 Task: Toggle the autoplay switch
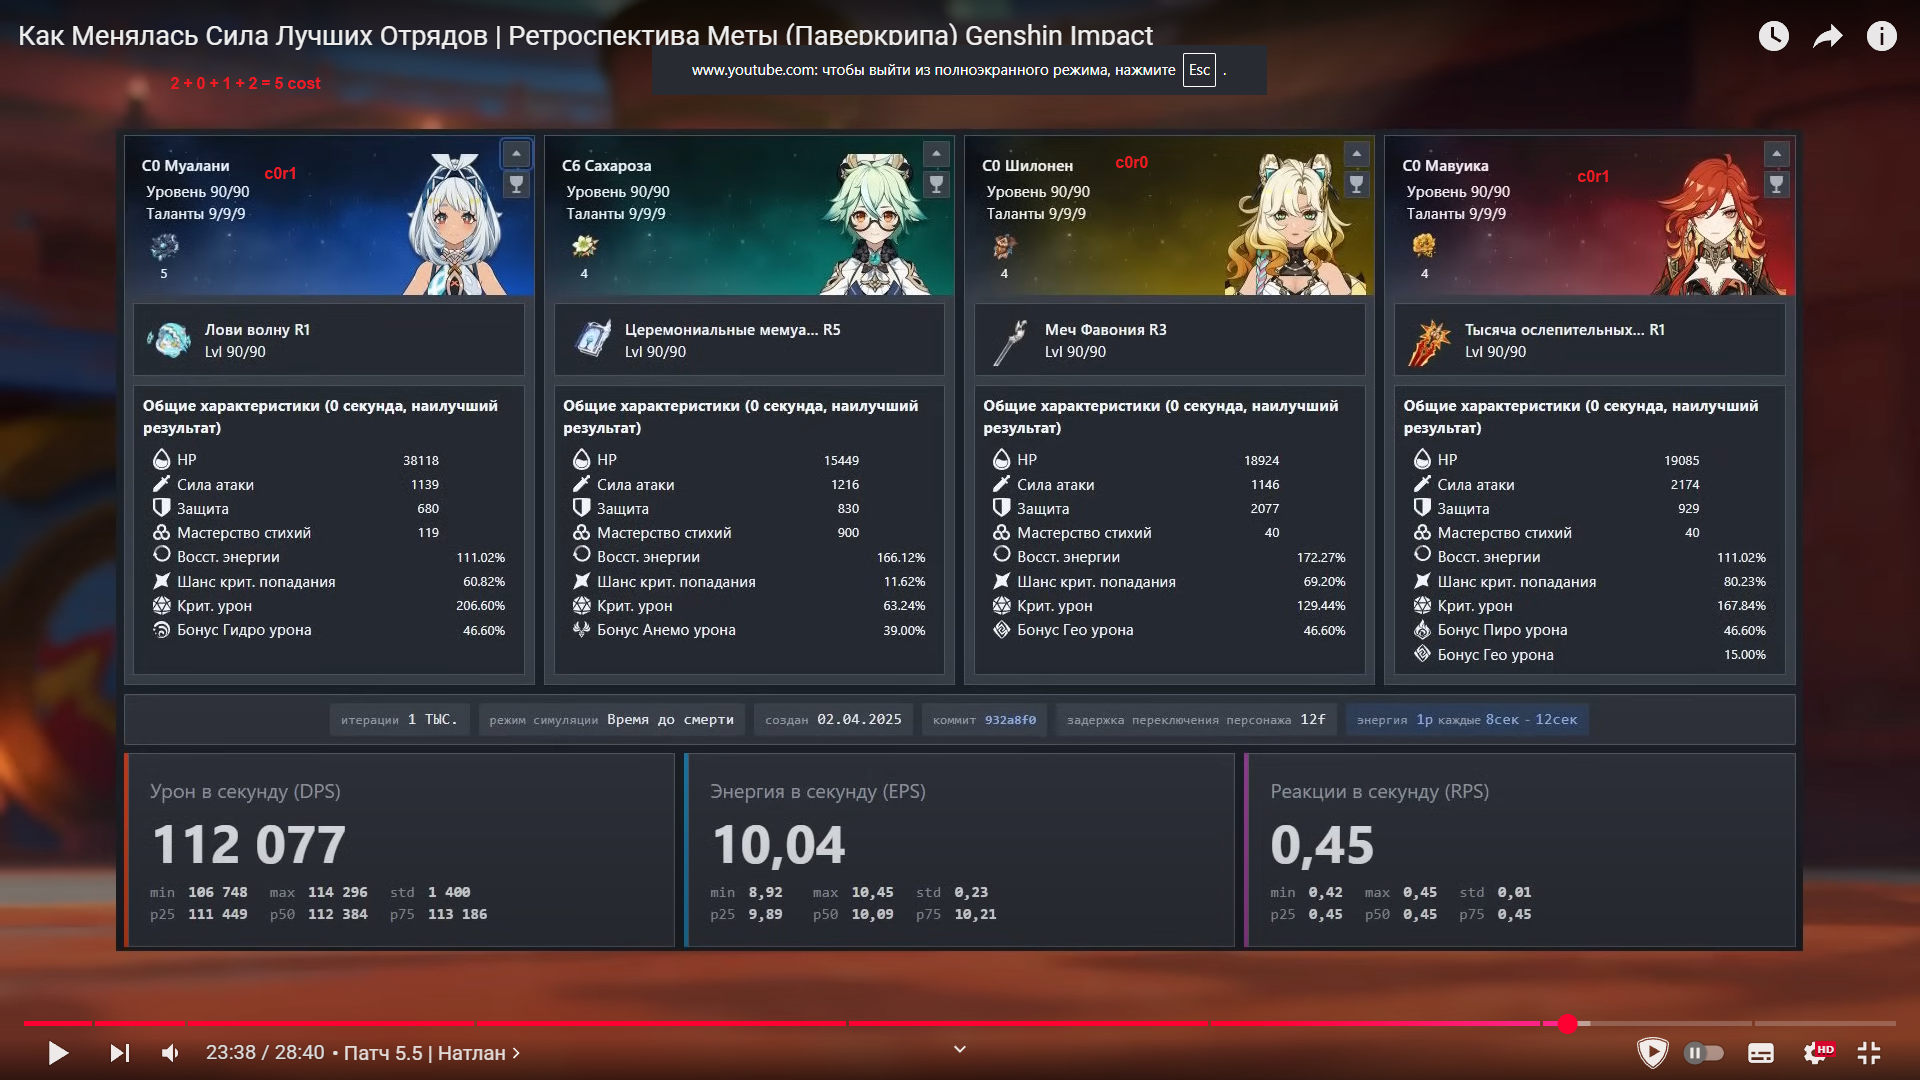(1704, 1053)
